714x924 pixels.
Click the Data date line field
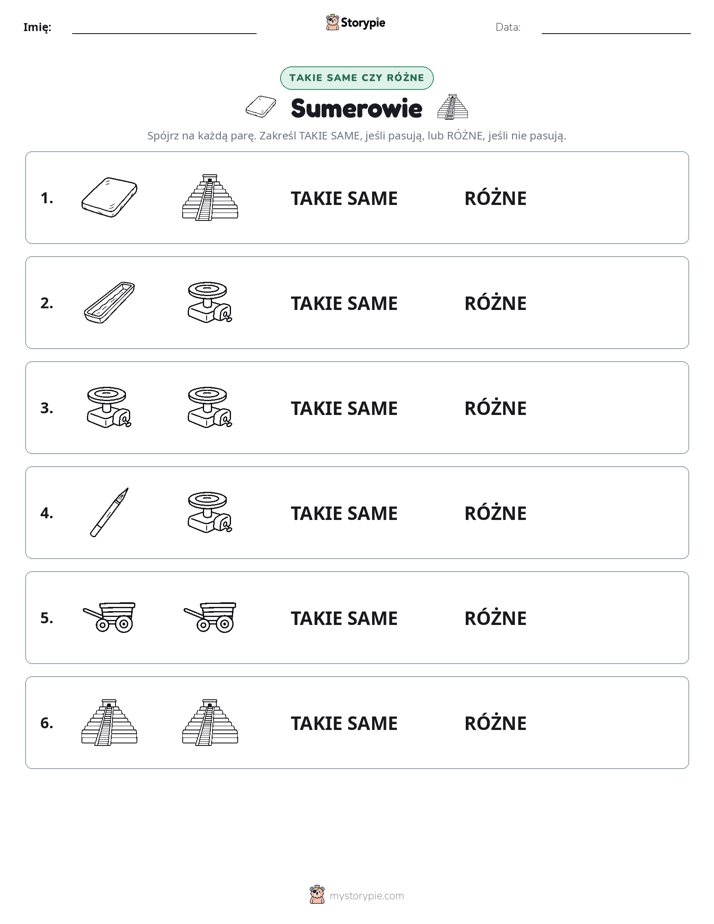point(616,27)
